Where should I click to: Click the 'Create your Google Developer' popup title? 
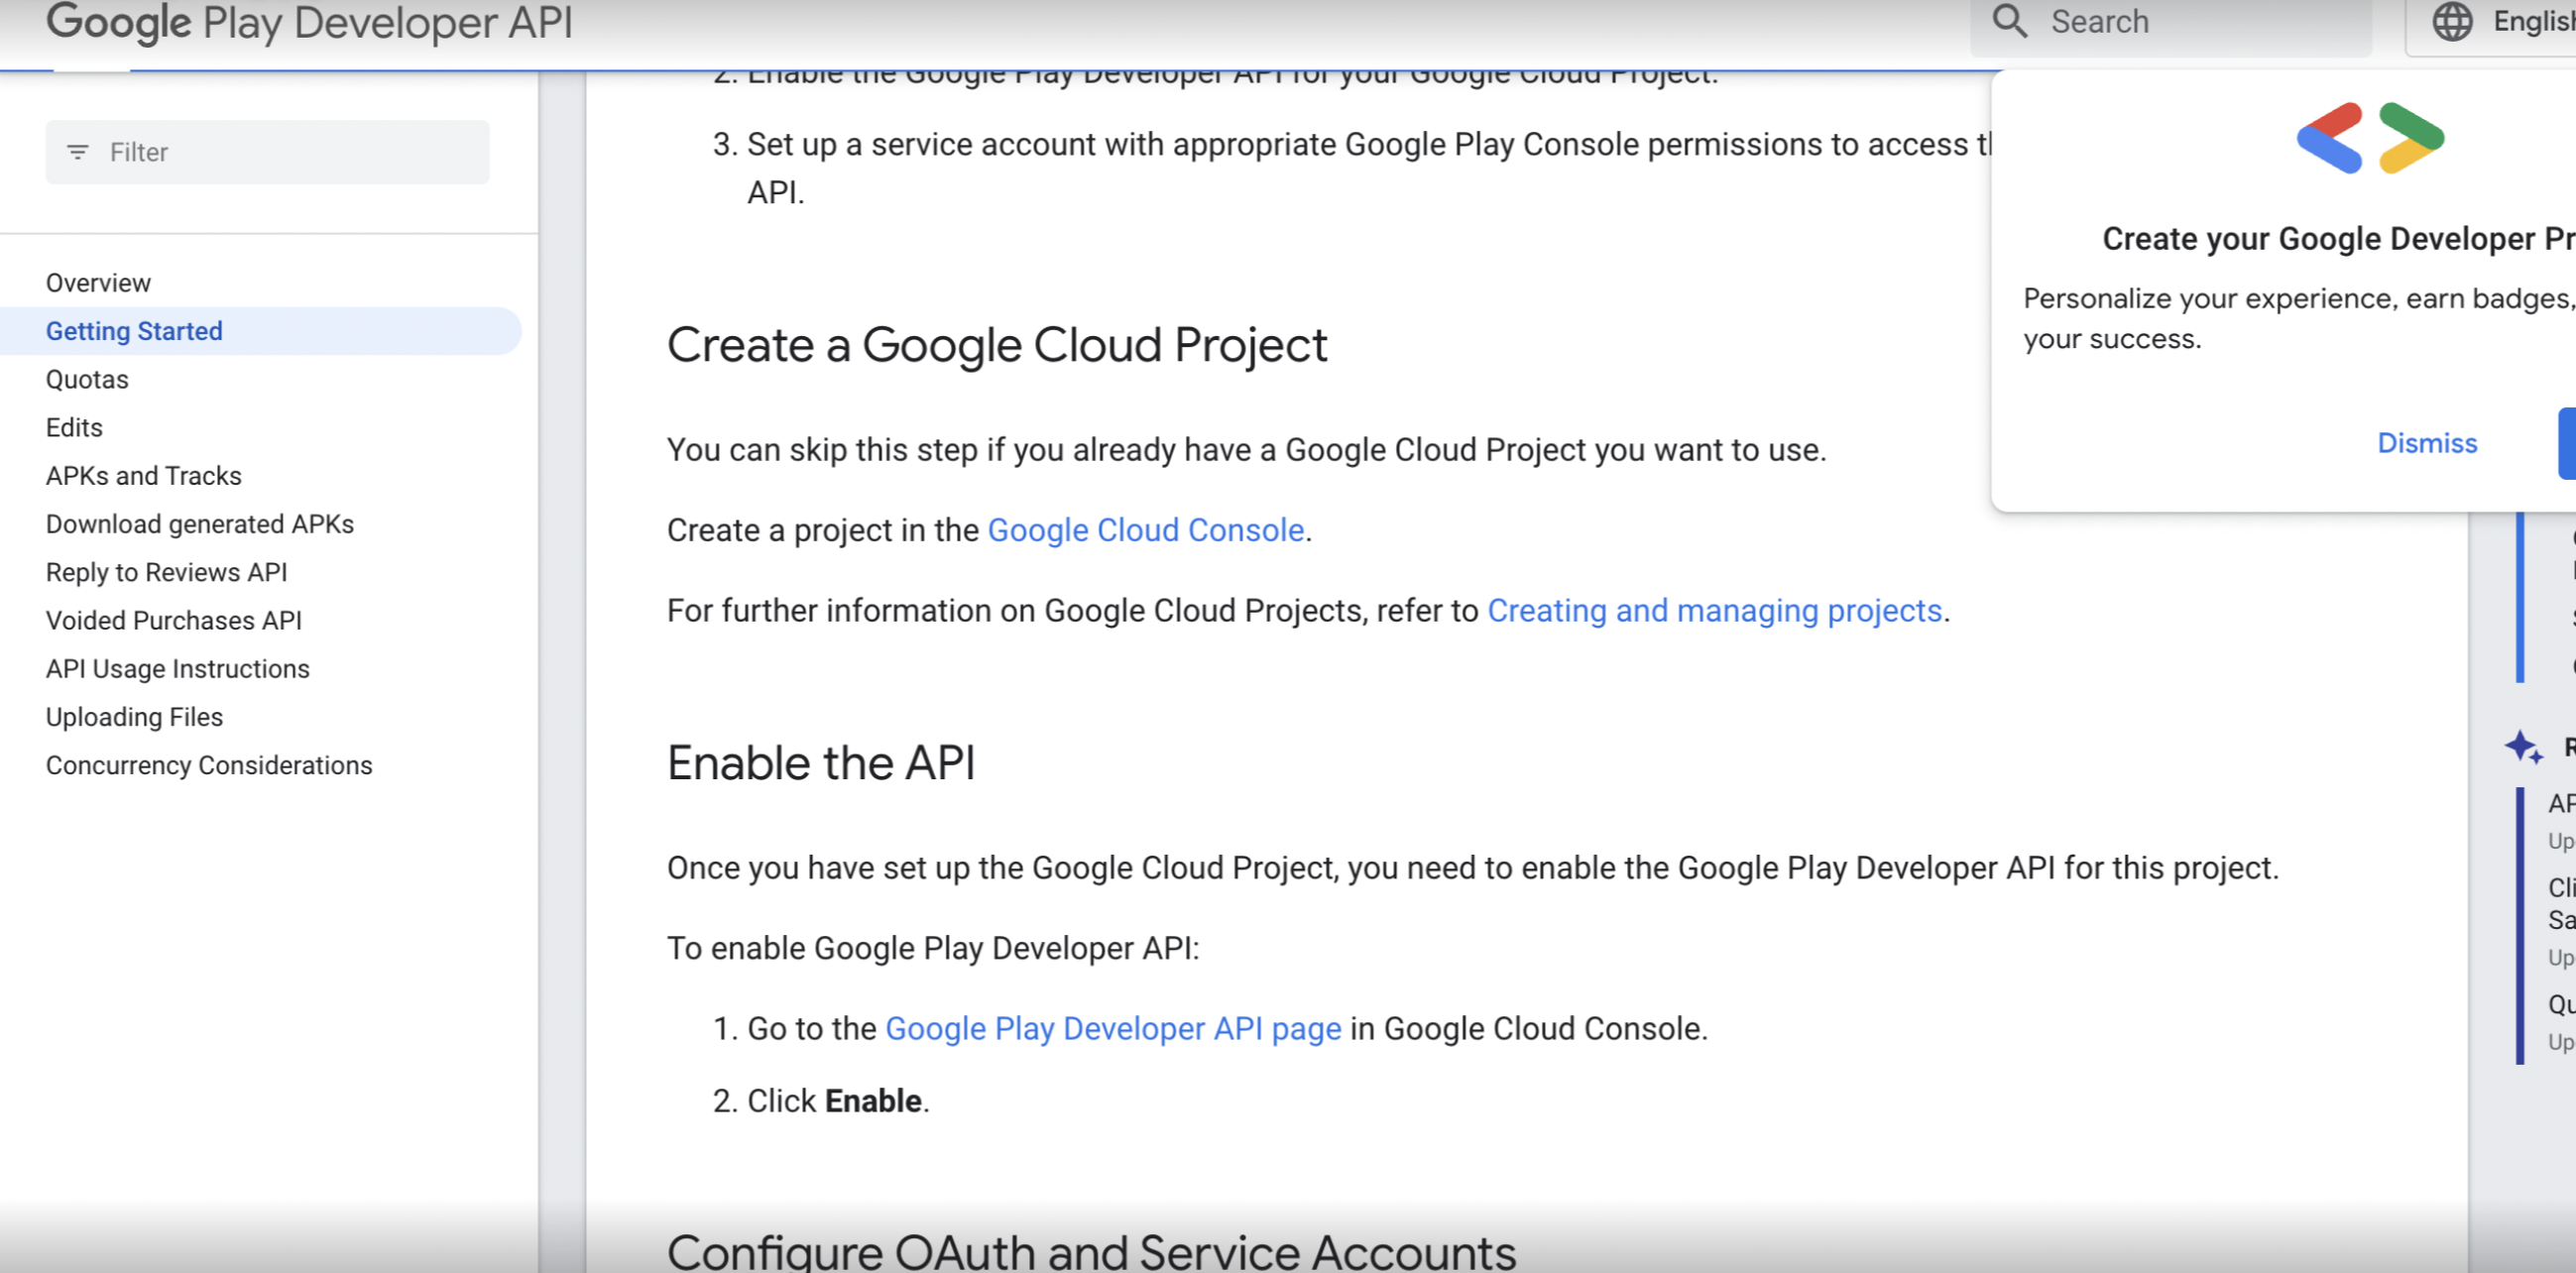(2338, 239)
